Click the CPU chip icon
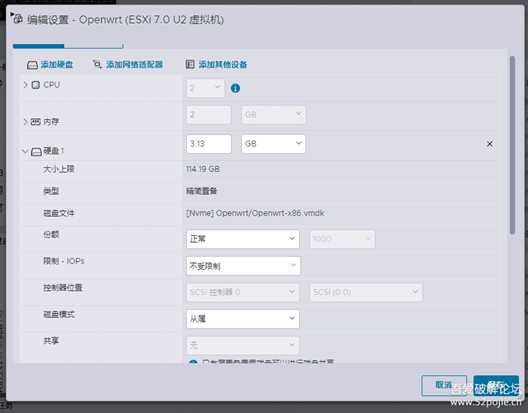528x413 pixels. pos(36,85)
